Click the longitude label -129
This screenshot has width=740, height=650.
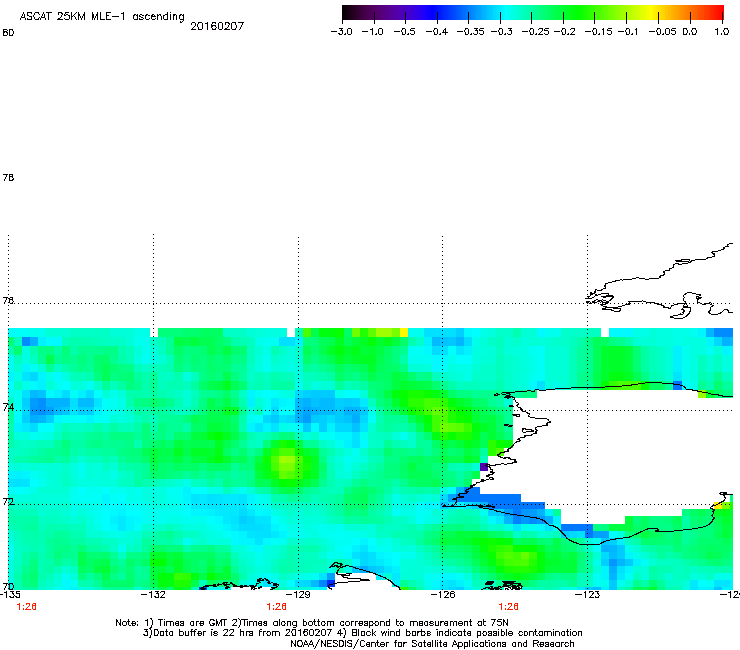point(298,594)
